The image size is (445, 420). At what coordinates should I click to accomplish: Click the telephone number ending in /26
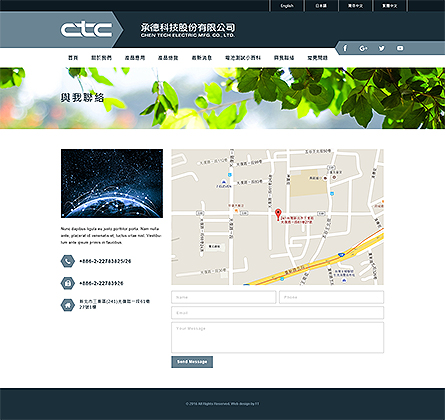[105, 261]
